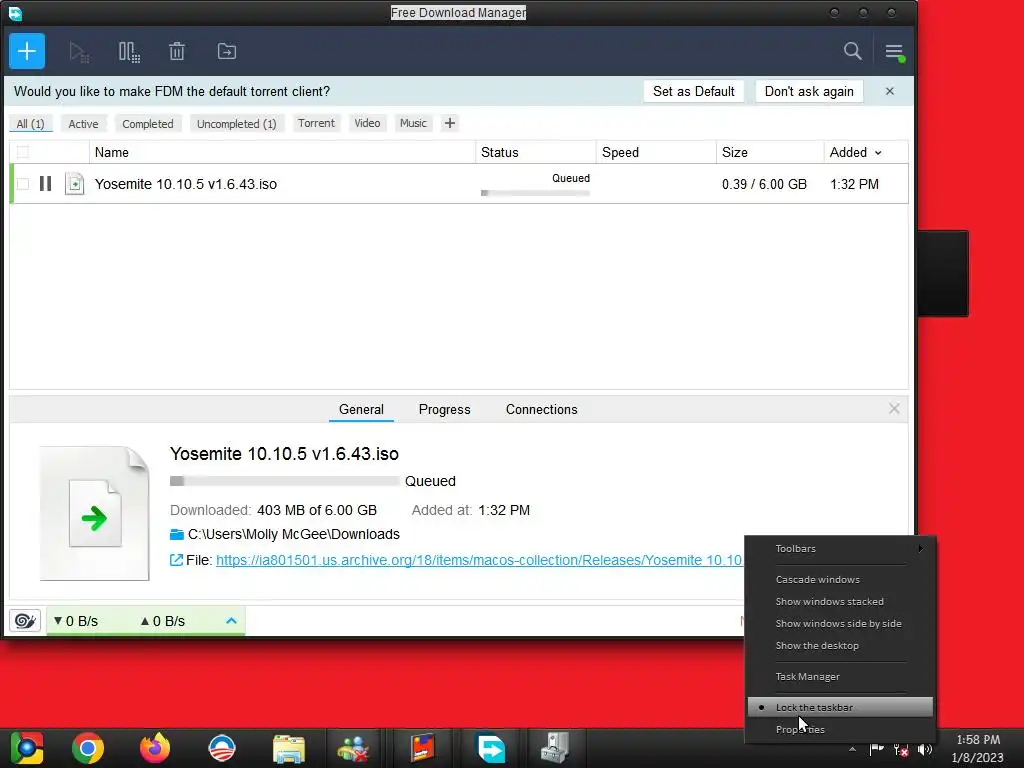This screenshot has height=768, width=1024.
Task: Open the Progress details tab
Action: coord(444,409)
